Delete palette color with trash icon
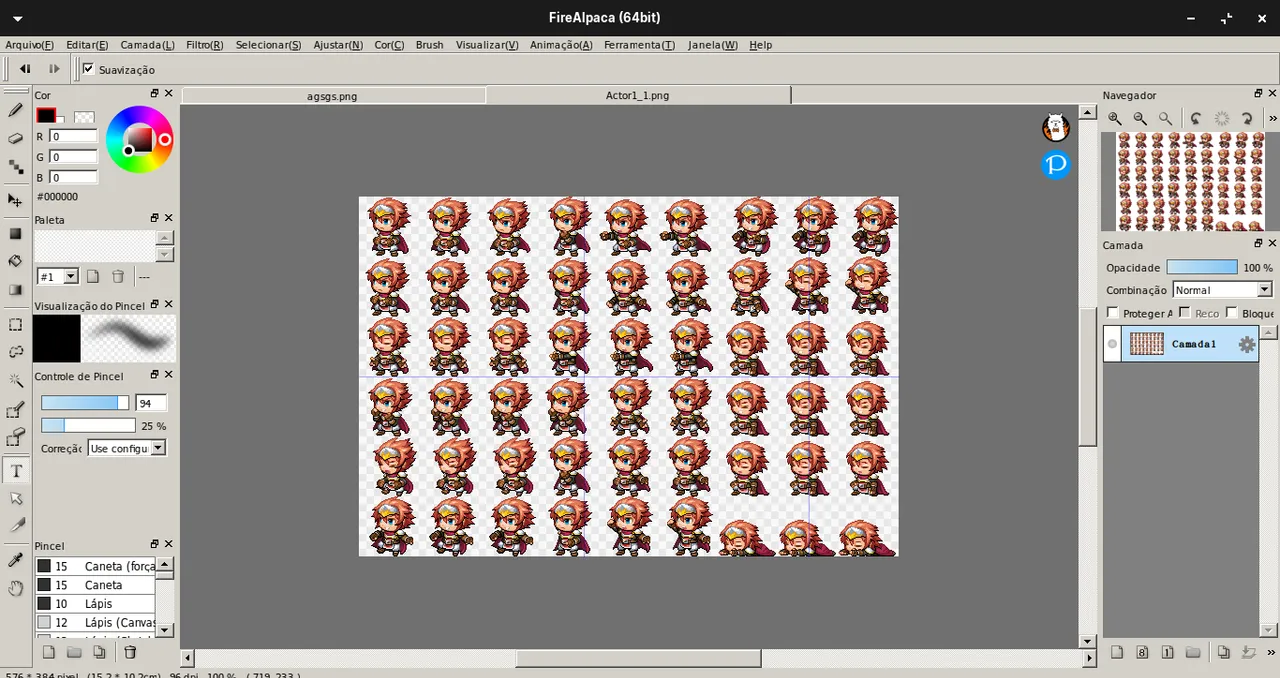 [118, 277]
